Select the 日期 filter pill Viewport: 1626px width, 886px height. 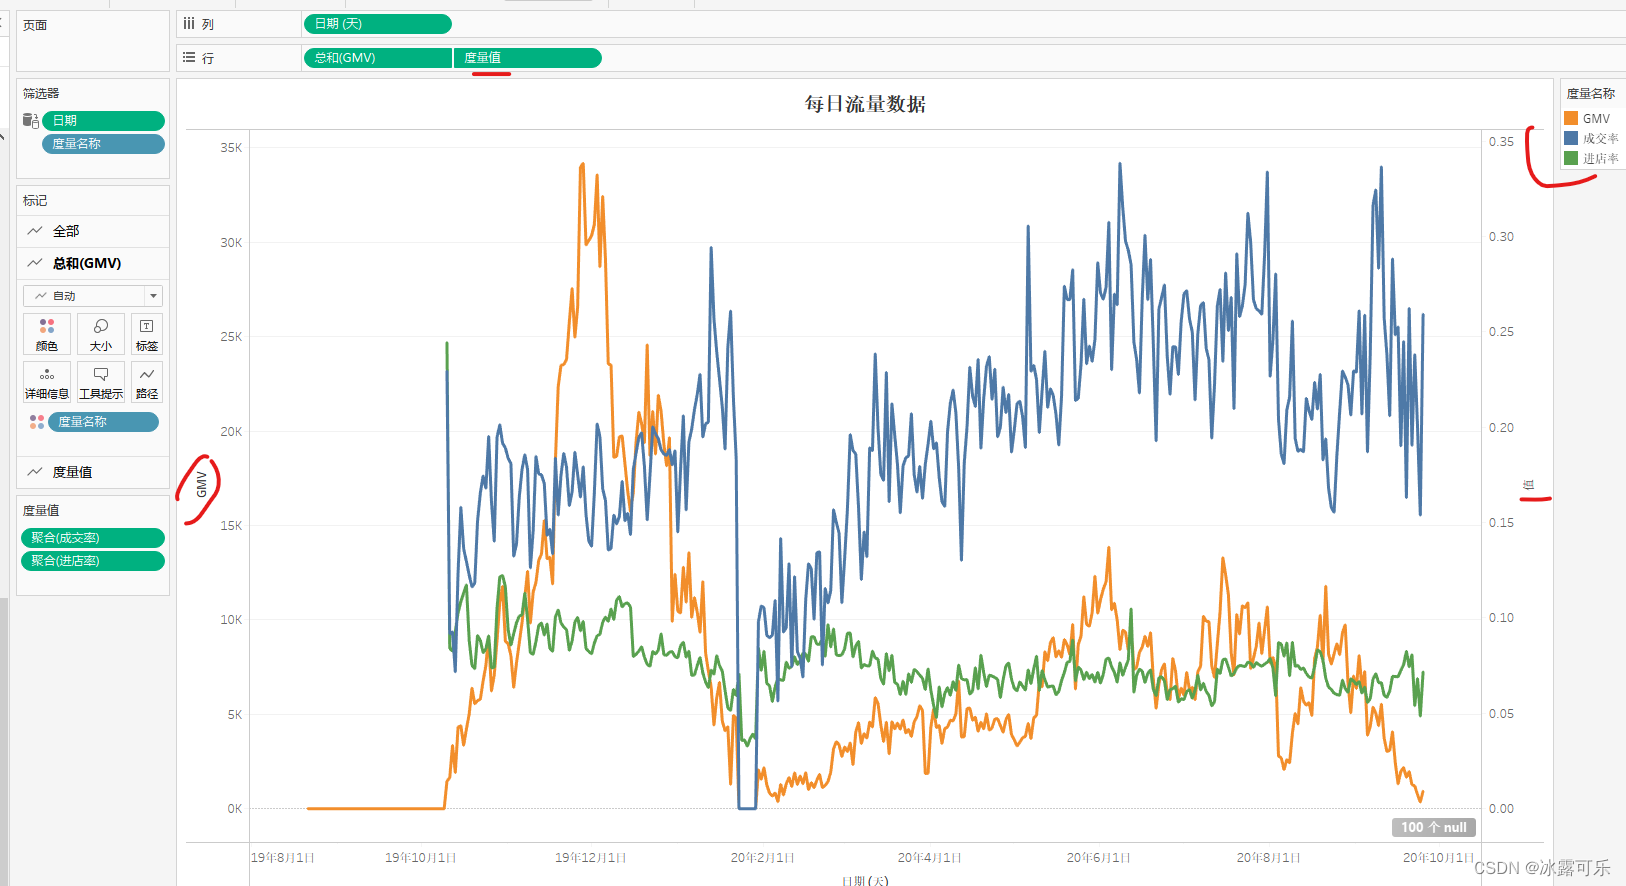103,121
